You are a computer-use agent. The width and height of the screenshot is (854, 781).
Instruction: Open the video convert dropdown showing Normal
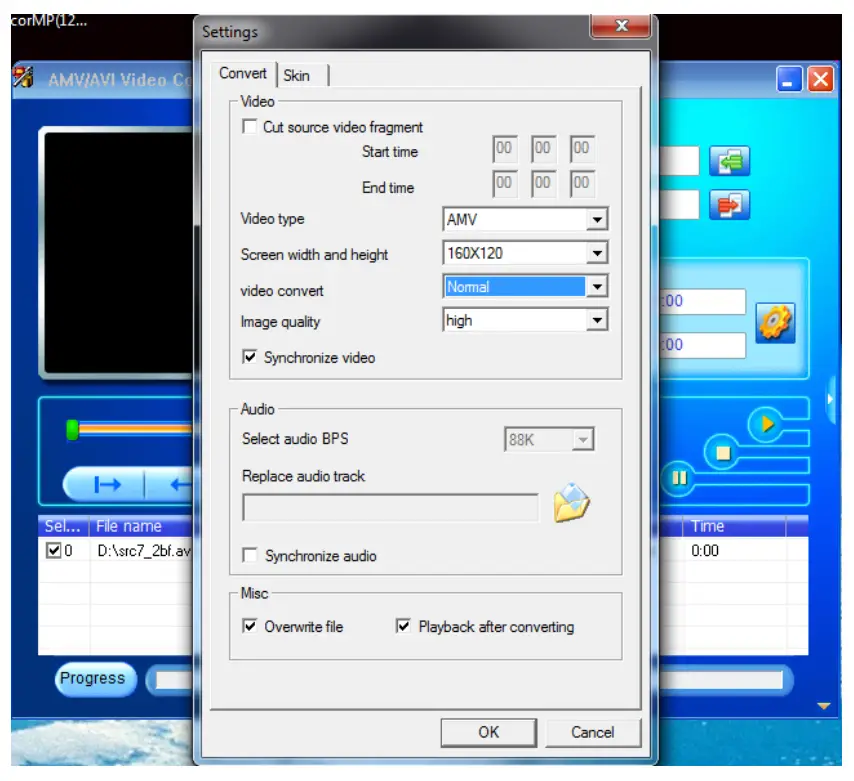pos(597,286)
